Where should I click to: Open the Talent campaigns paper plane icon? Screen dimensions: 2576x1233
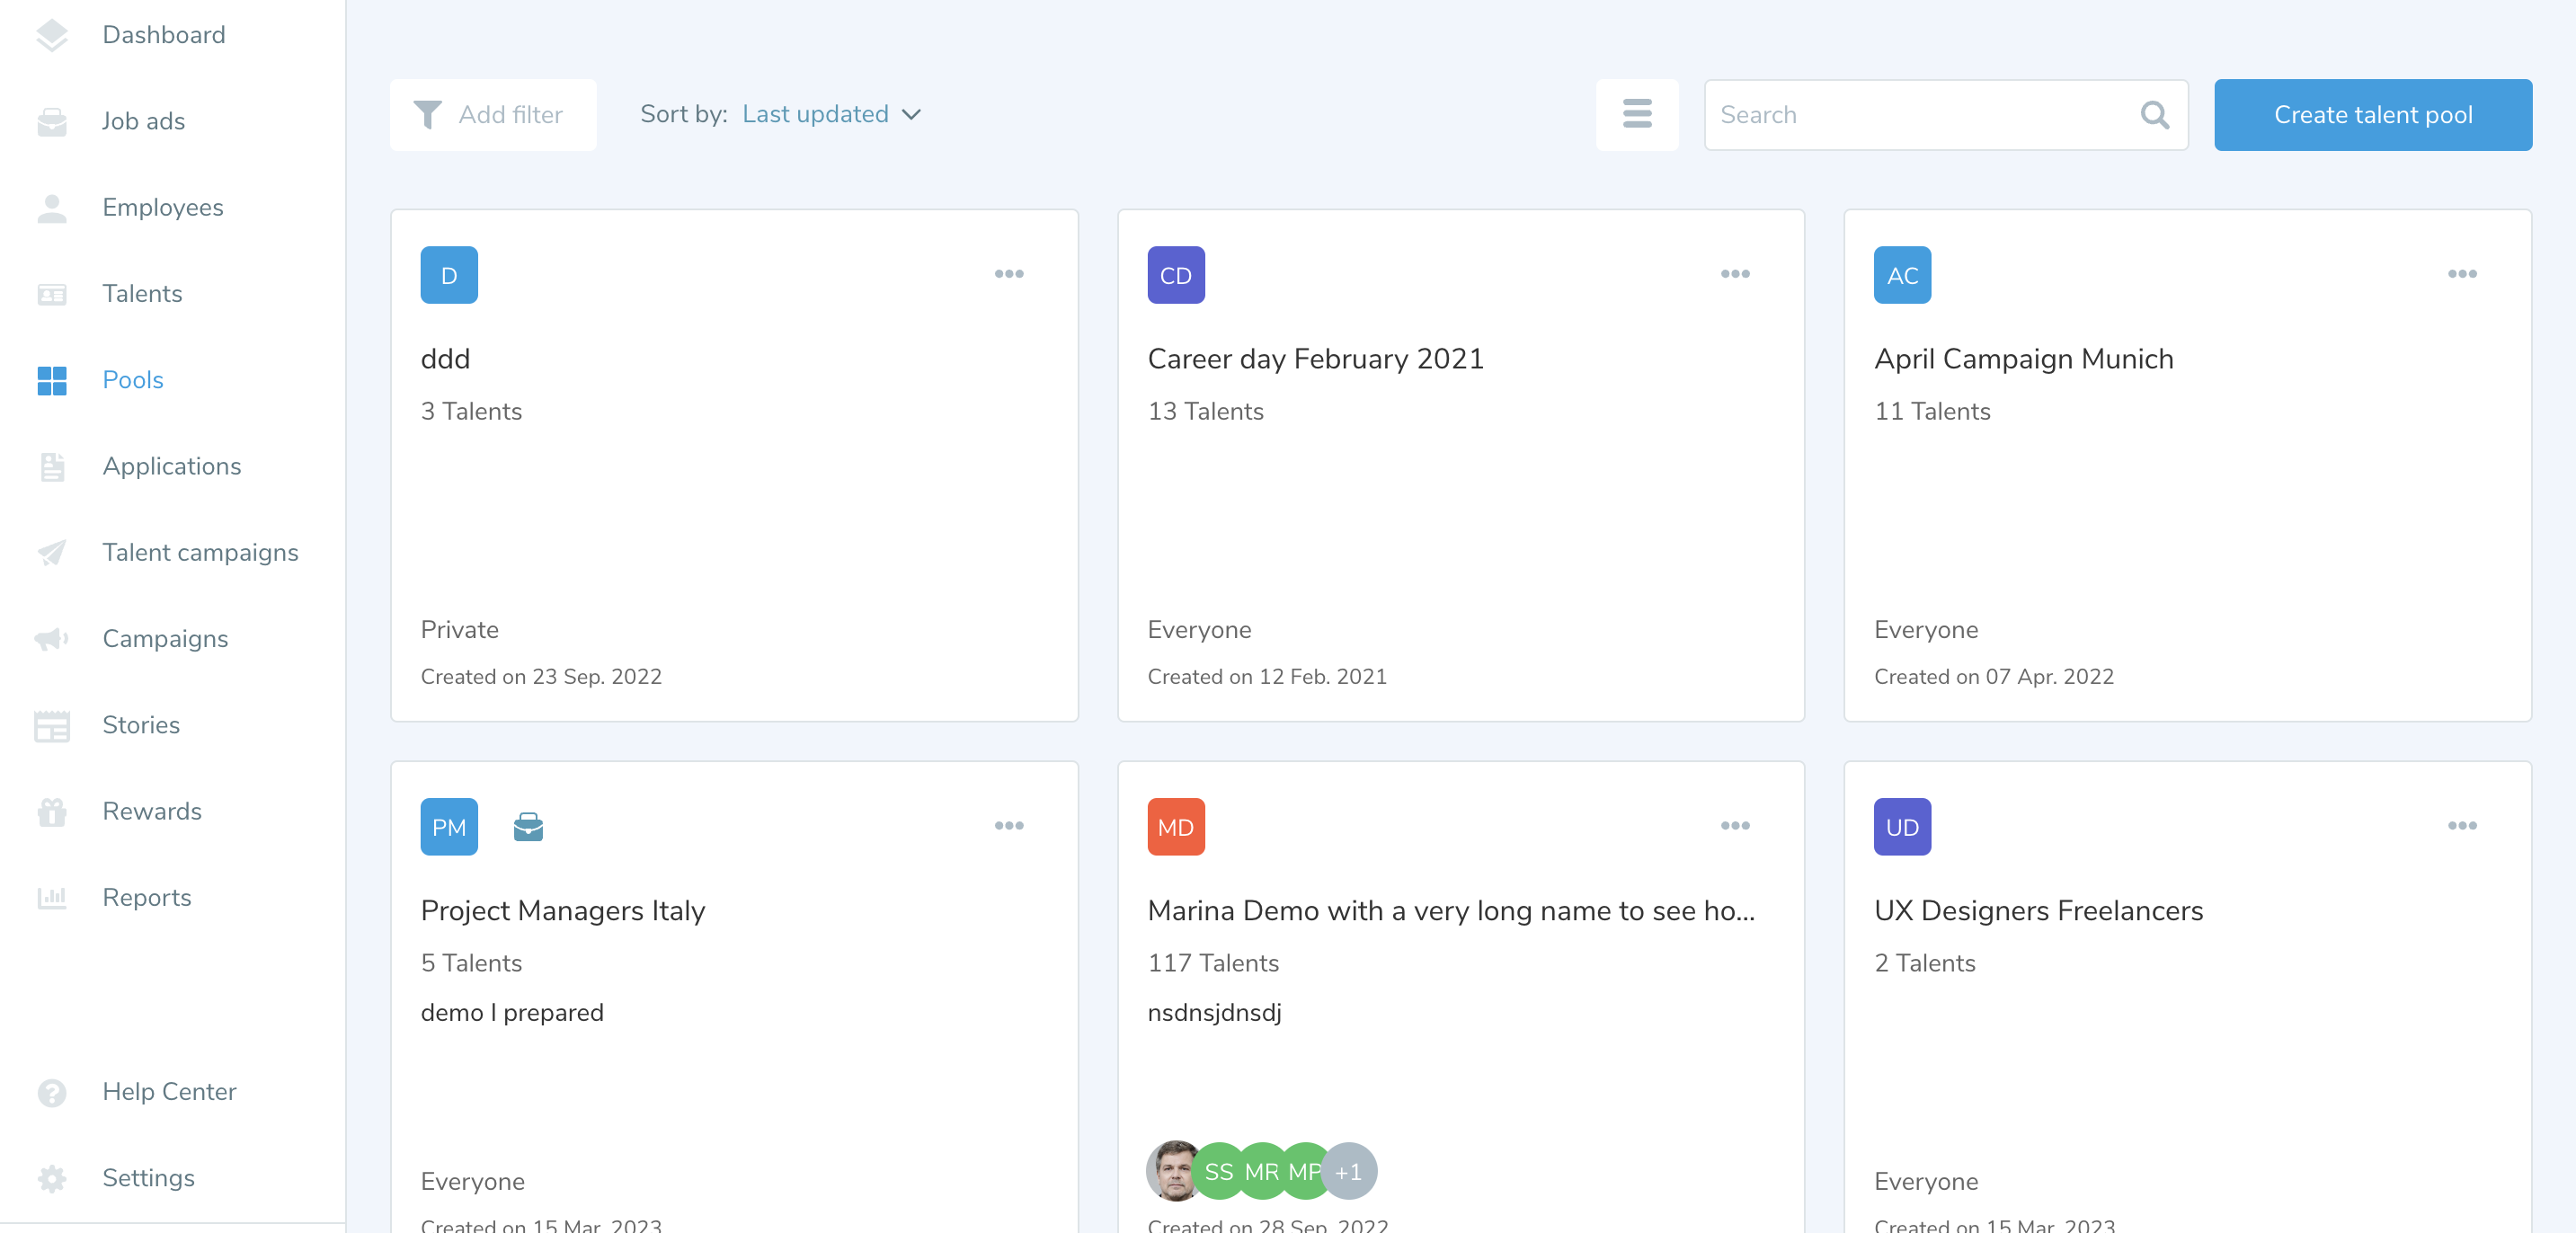52,552
